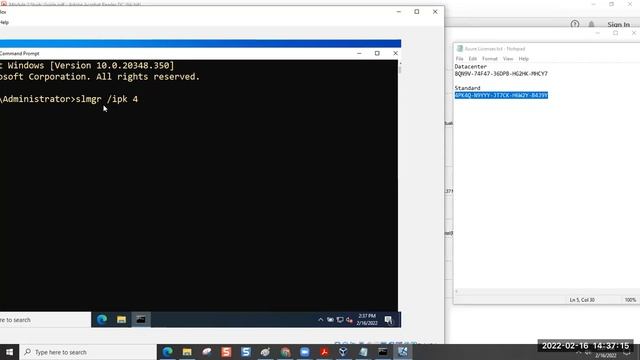
Task: Open File Explorer on the host taskbar
Action: [187, 352]
